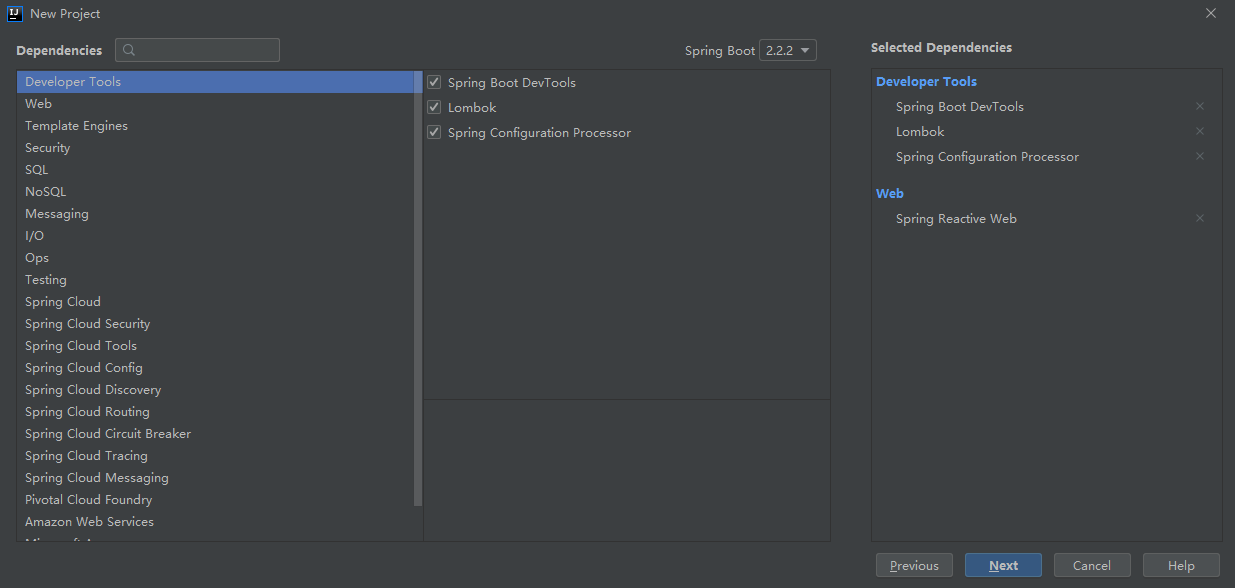Remove Spring Configuration Processor via X icon

pyautogui.click(x=1199, y=157)
